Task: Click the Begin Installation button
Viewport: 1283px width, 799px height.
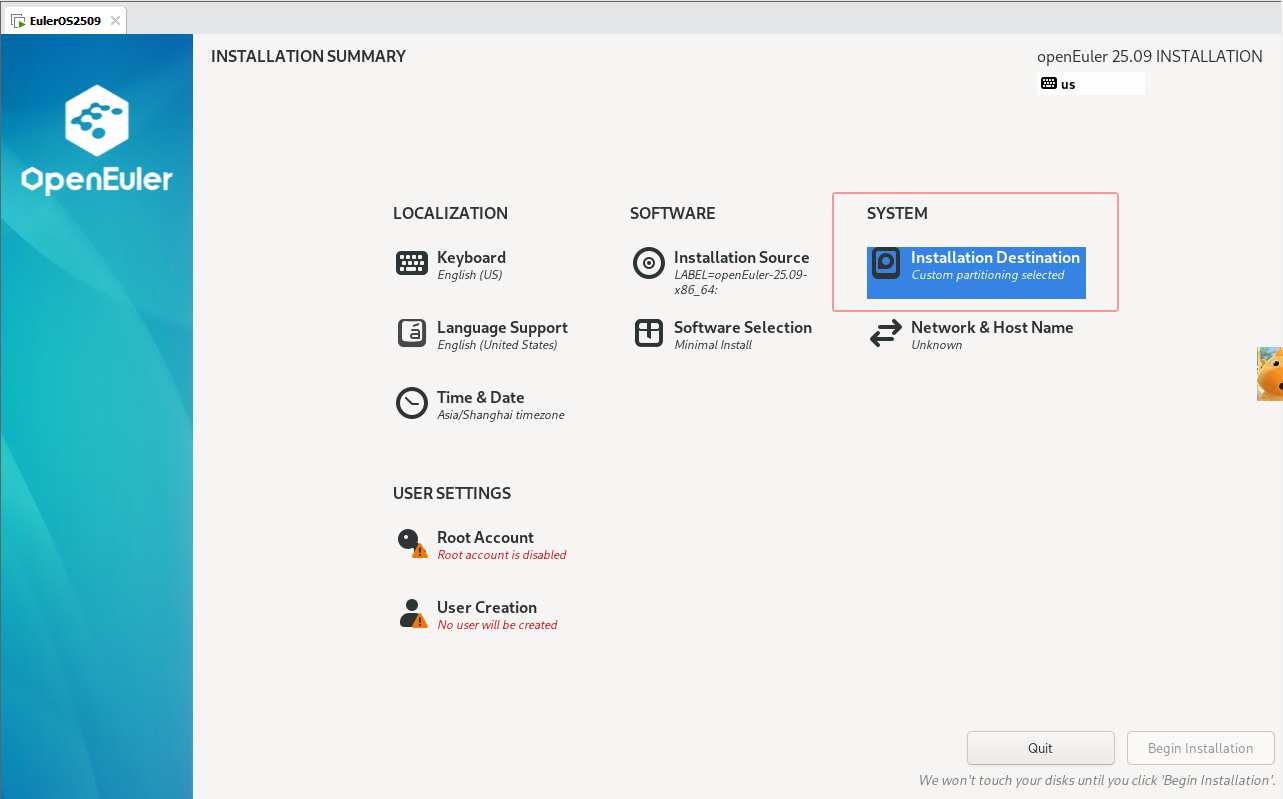Action: (x=1200, y=748)
